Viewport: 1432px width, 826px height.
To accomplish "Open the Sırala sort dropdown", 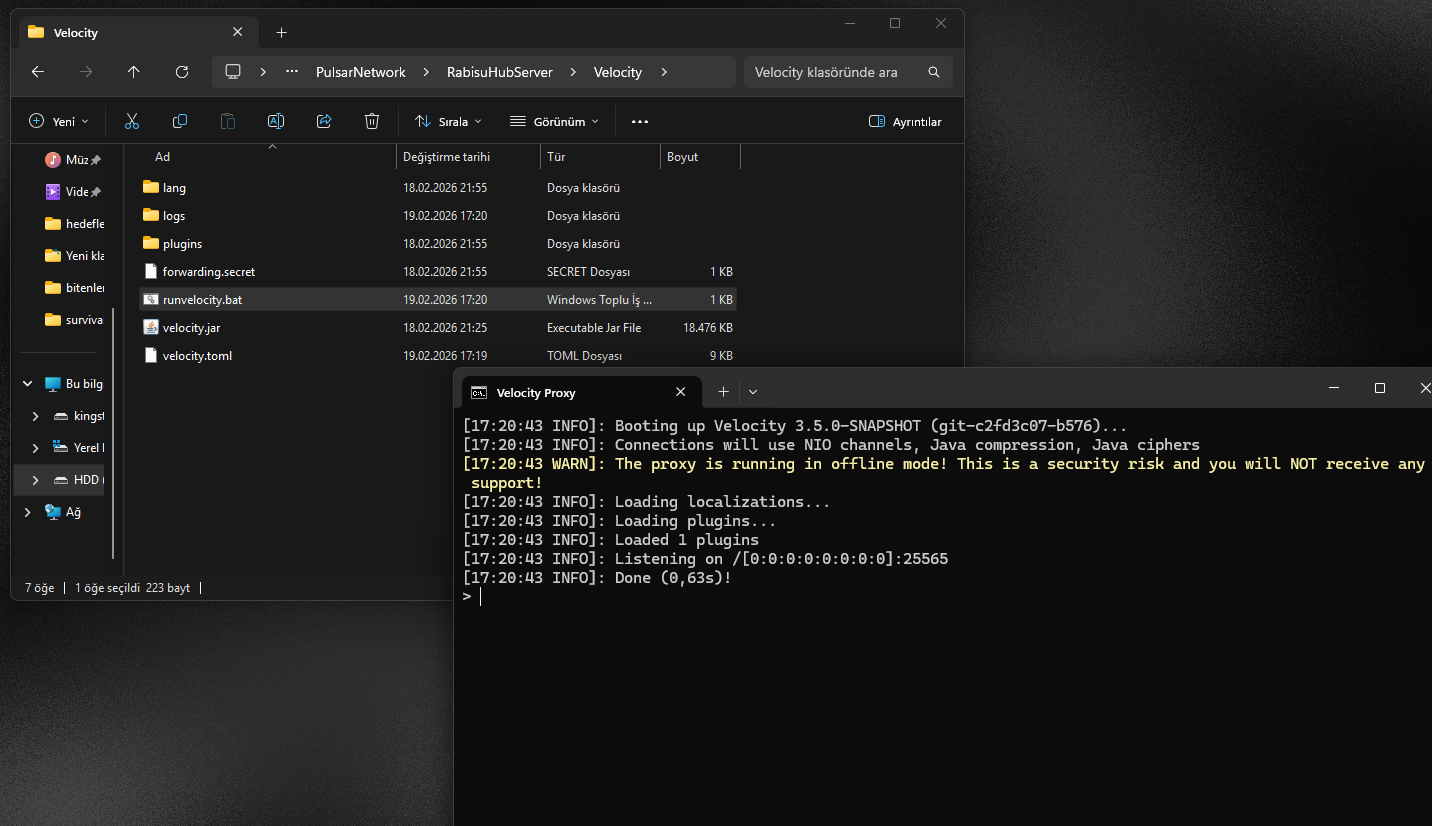I will pyautogui.click(x=448, y=121).
